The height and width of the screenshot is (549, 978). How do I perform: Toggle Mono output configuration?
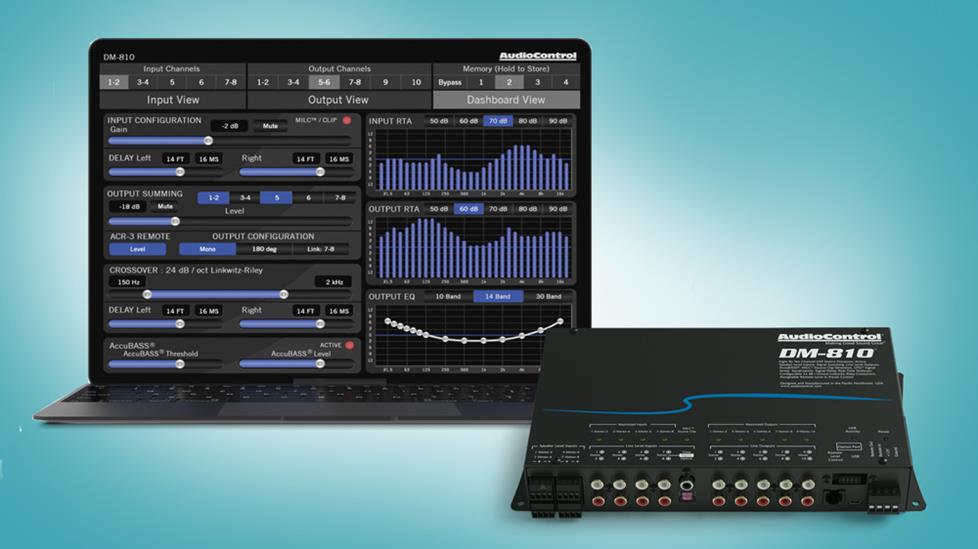208,249
